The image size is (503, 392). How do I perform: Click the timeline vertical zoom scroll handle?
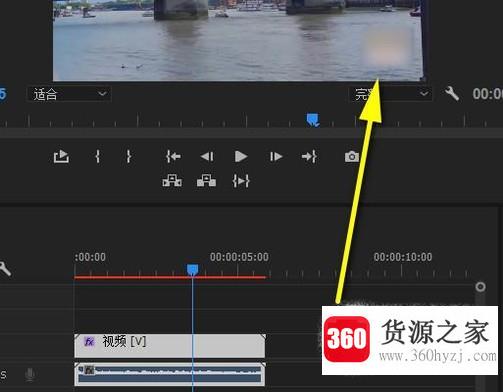click(x=480, y=287)
